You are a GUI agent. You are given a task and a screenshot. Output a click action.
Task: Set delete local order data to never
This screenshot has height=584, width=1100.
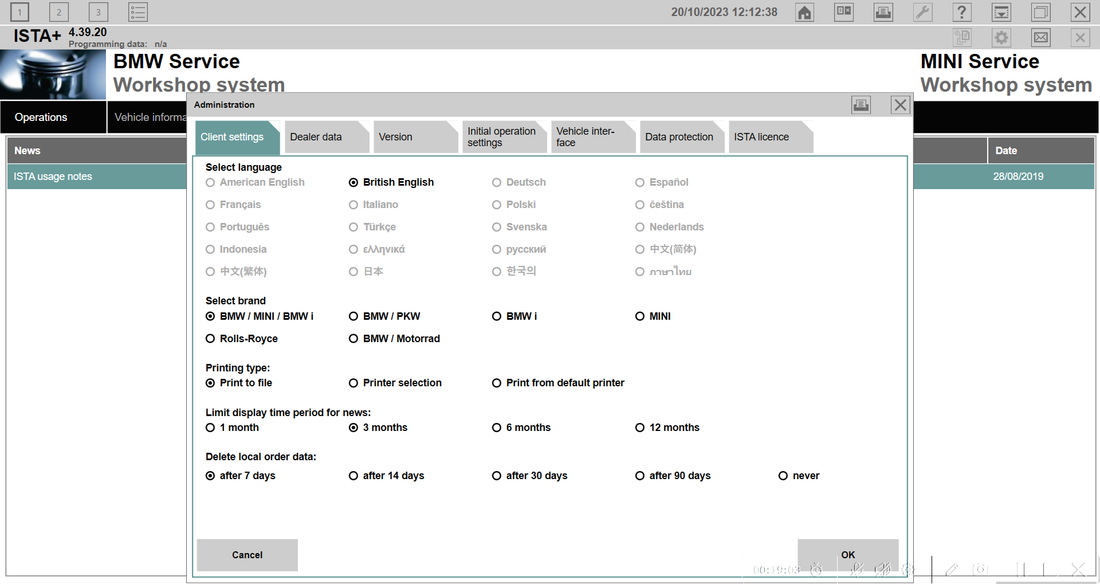point(781,475)
